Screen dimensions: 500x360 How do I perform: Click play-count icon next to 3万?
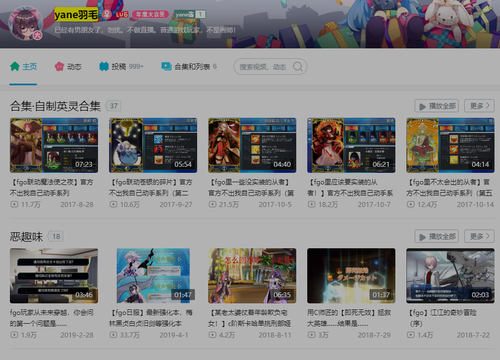pyautogui.click(x=311, y=335)
